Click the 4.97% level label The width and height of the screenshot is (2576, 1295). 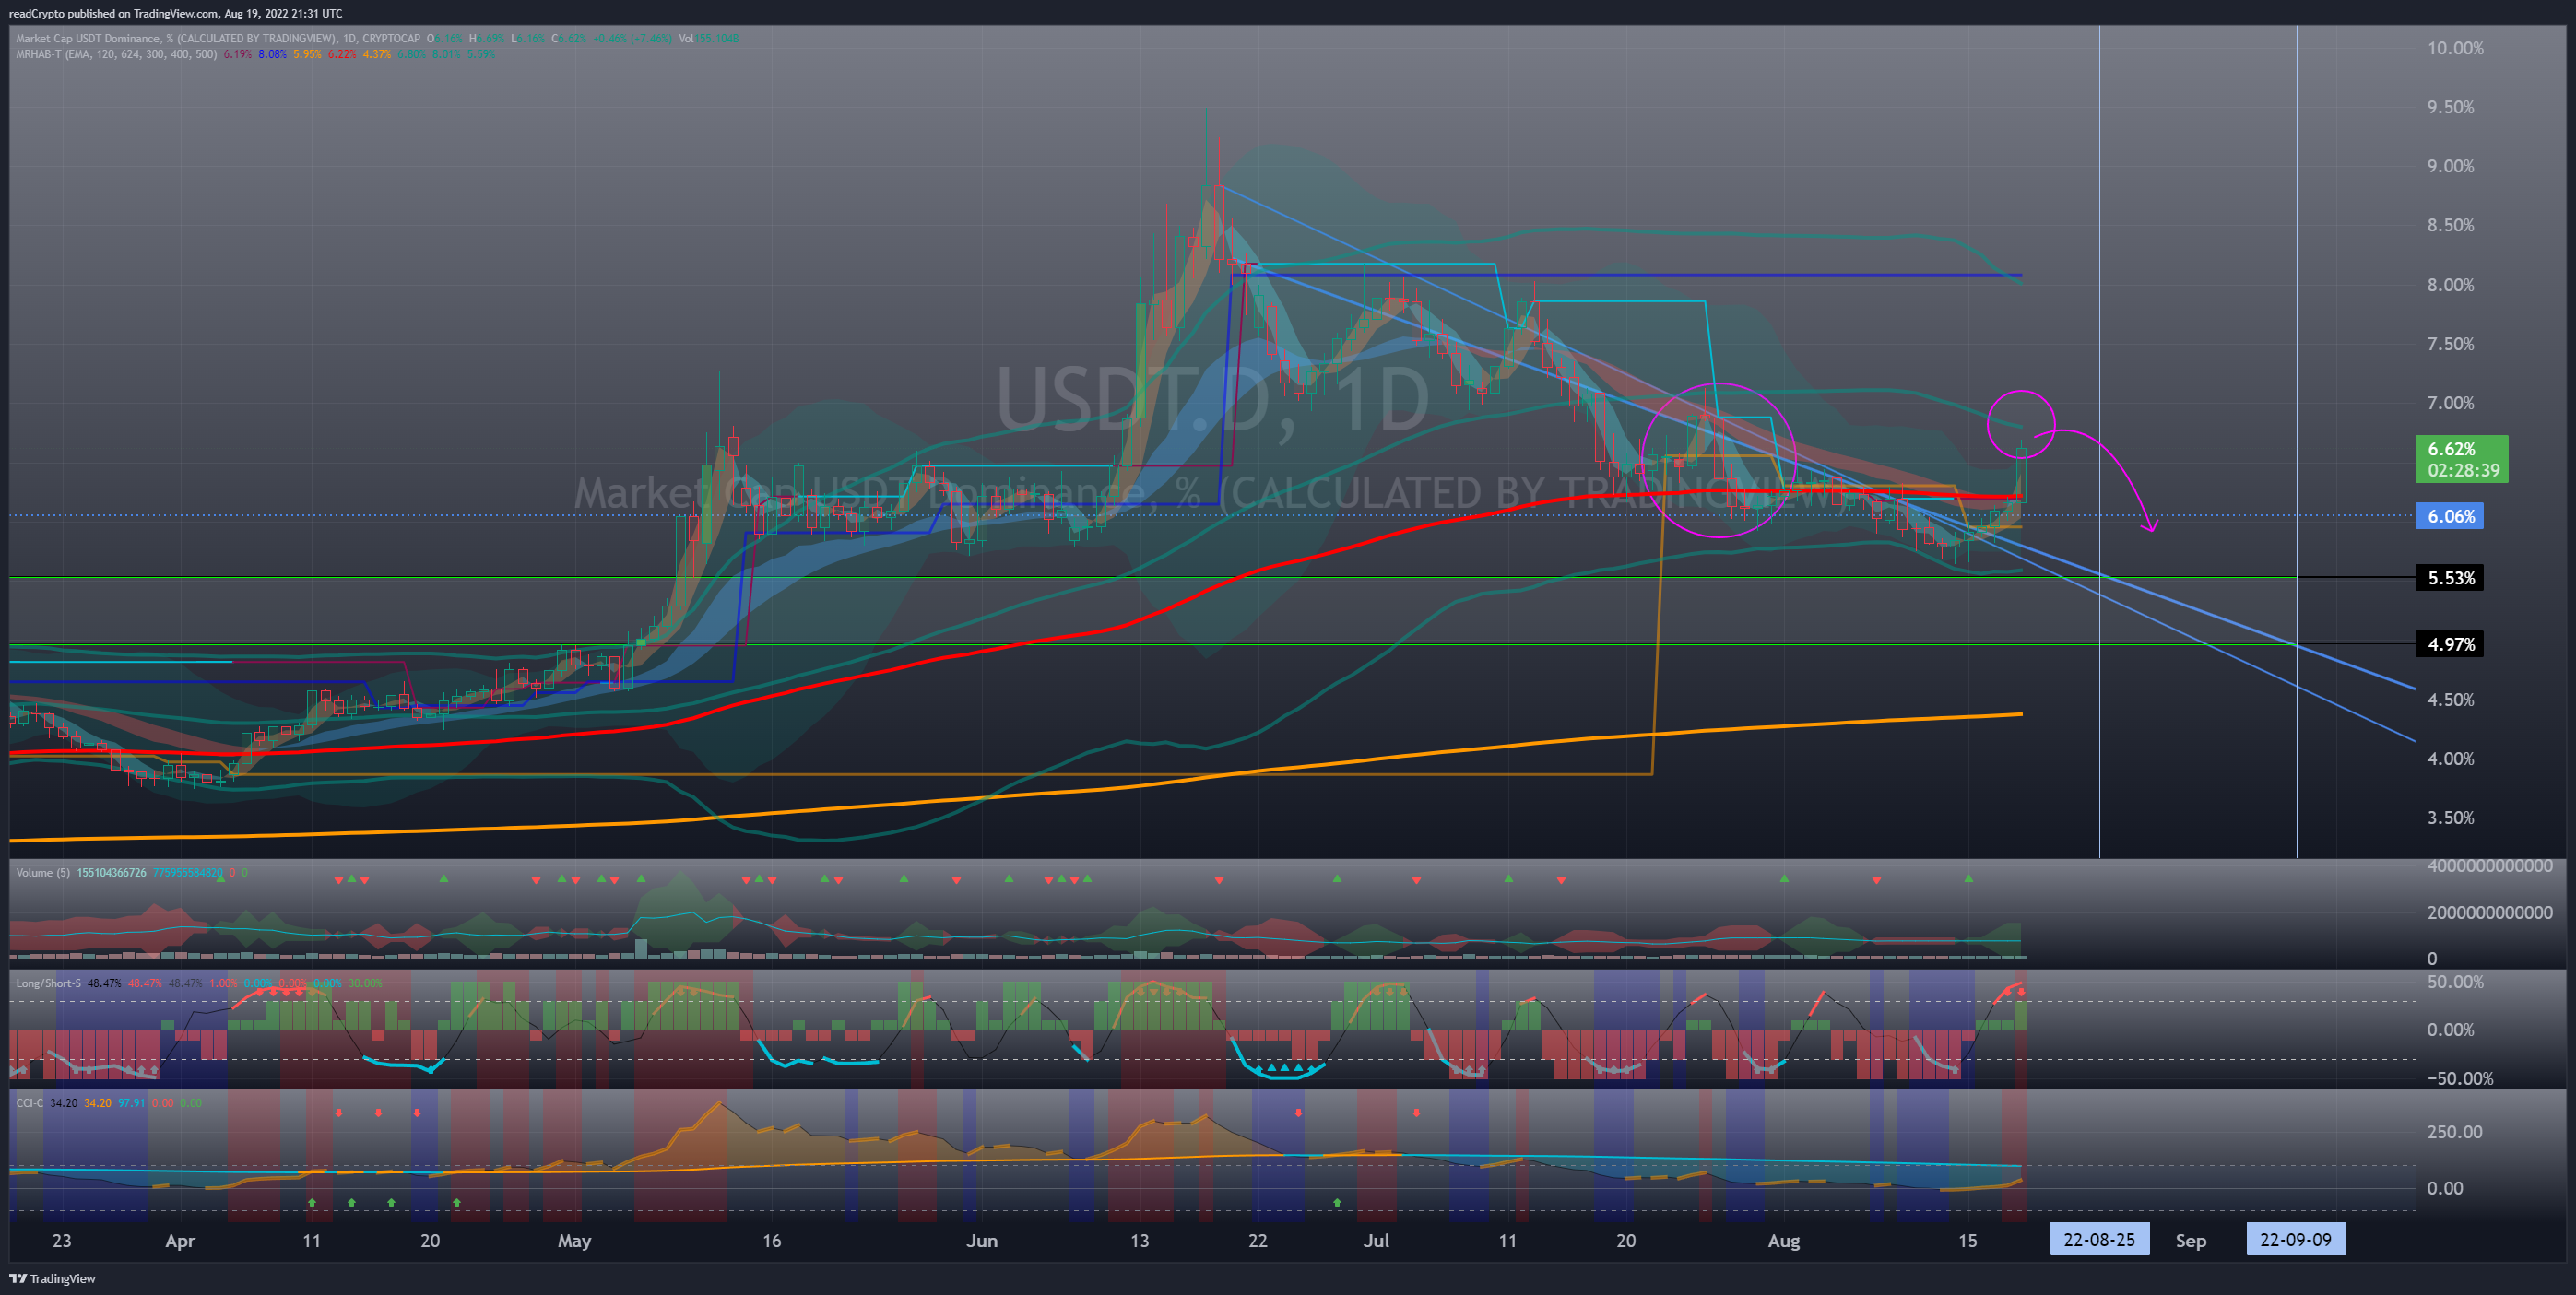(2449, 645)
